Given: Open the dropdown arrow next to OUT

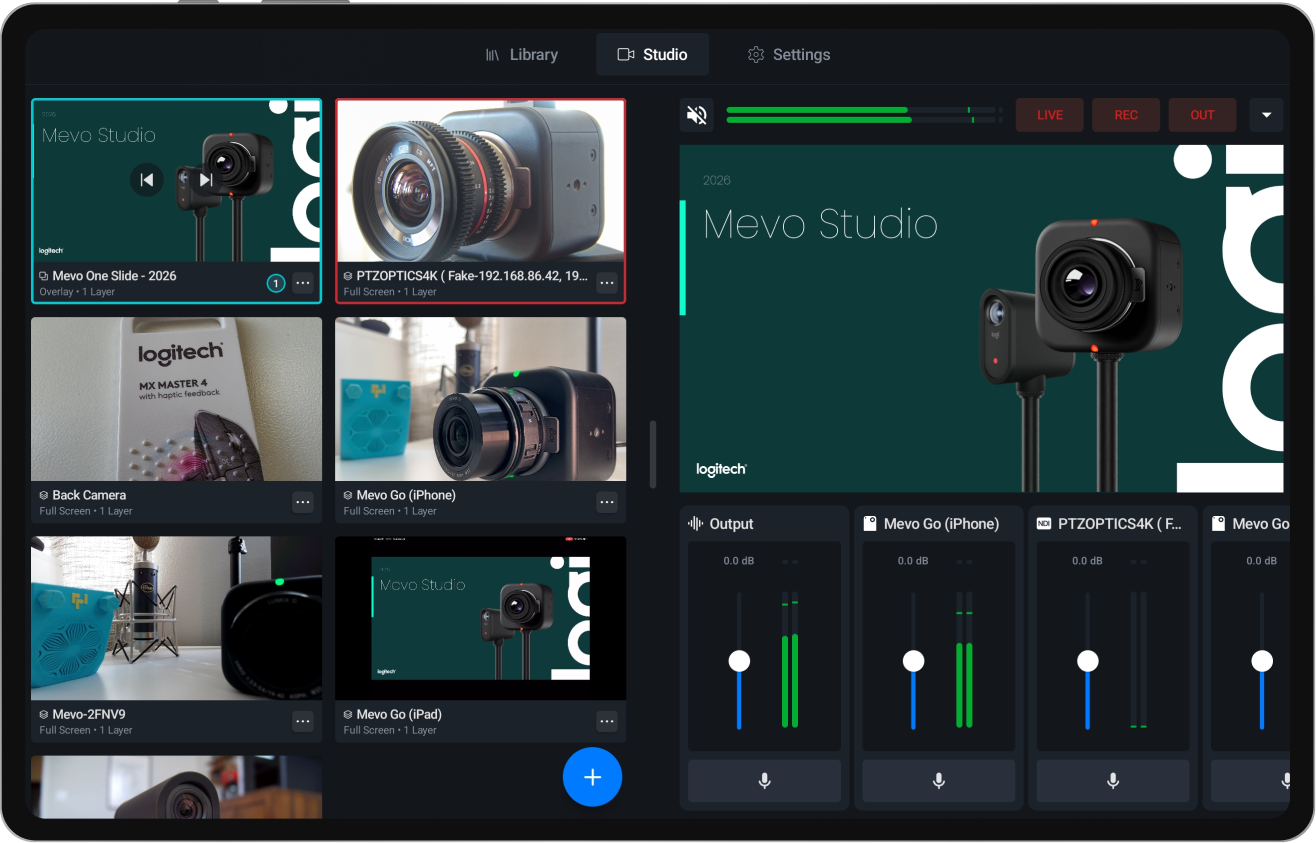Looking at the screenshot, I should 1266,114.
